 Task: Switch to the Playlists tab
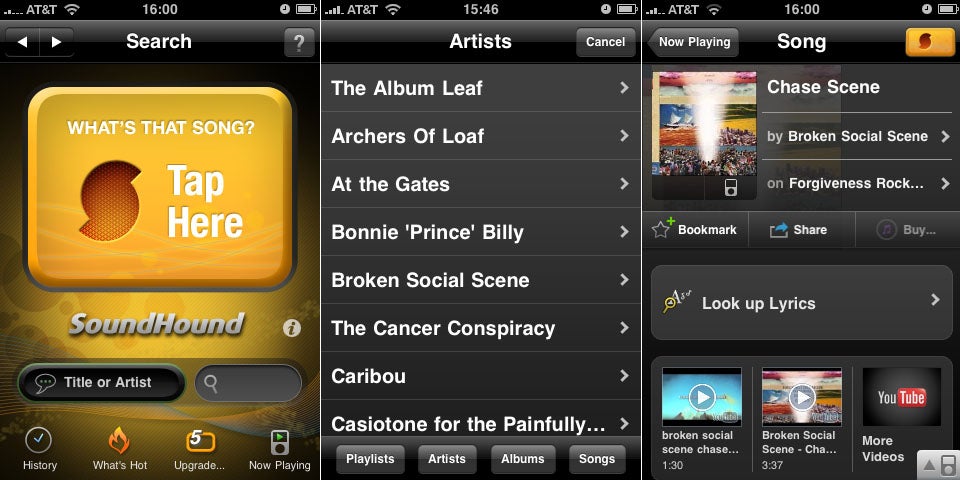(x=370, y=459)
